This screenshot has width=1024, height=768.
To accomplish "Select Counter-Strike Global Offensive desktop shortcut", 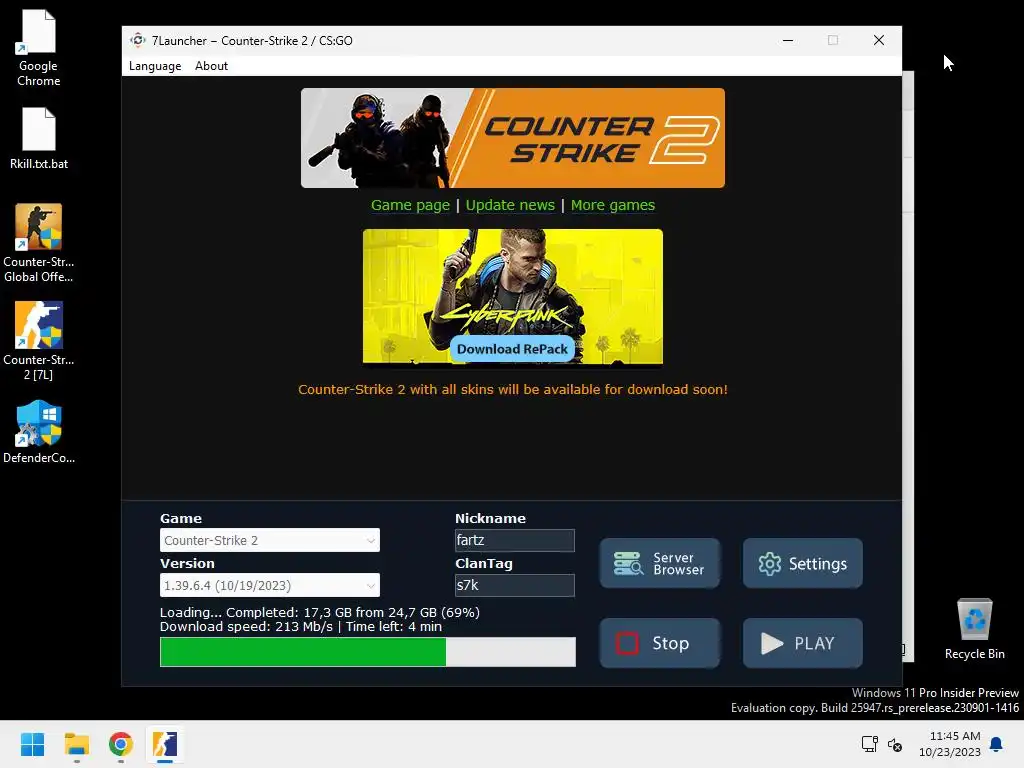I will click(39, 243).
